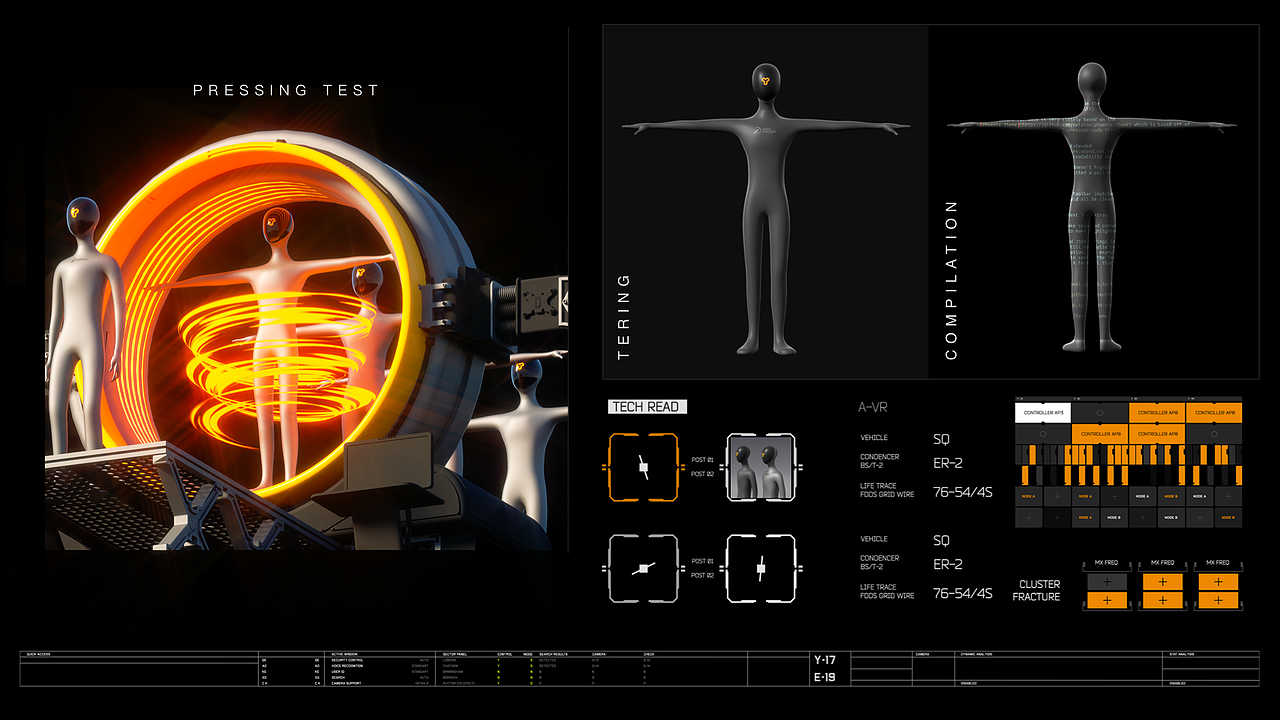Viewport: 1280px width, 720px height.
Task: Select the white NODE B cell in the bottom node row, second column group
Action: [1114, 517]
